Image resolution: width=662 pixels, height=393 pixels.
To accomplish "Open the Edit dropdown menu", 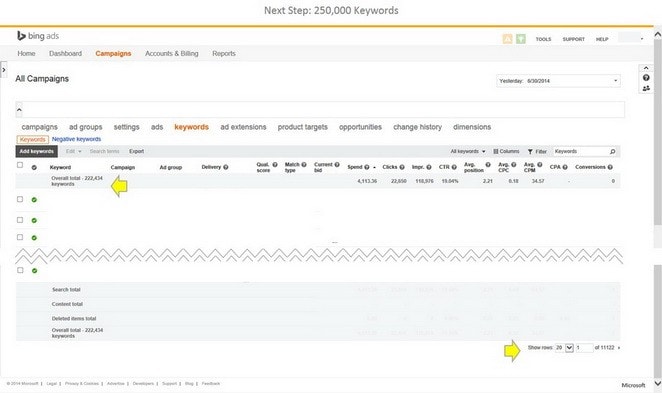I will click(x=73, y=151).
